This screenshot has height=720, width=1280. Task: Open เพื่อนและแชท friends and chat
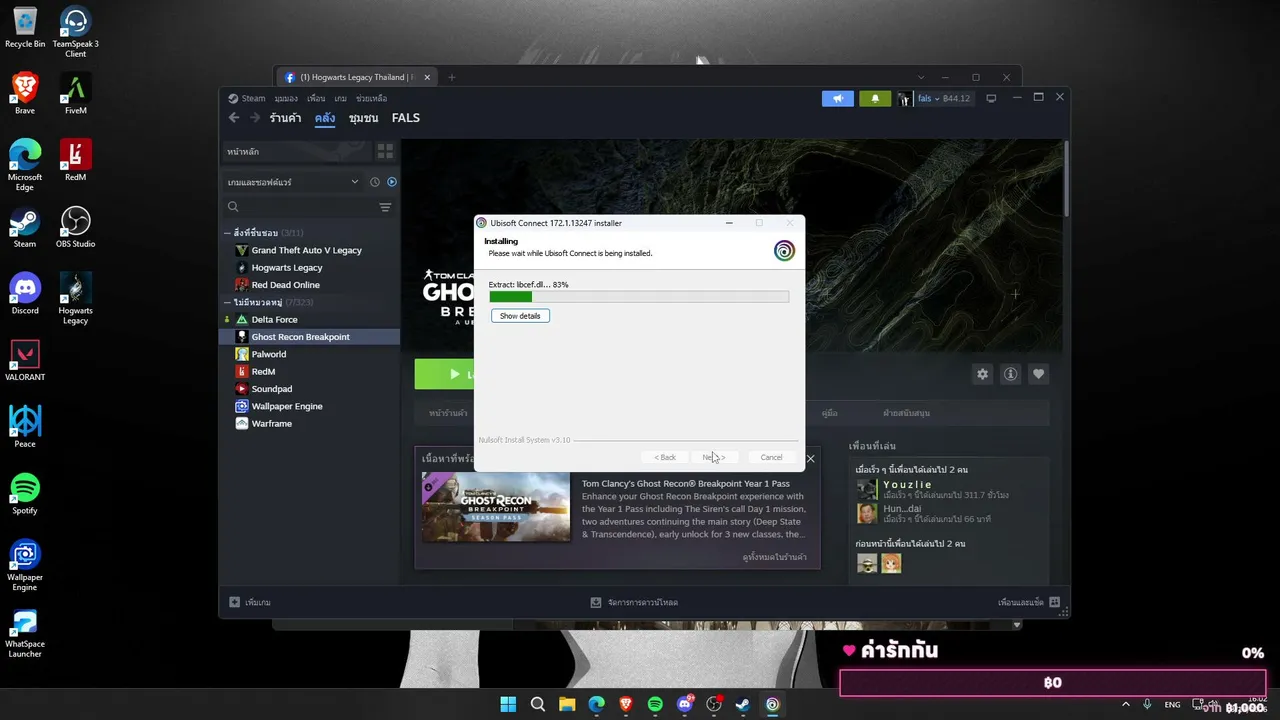coord(1029,602)
